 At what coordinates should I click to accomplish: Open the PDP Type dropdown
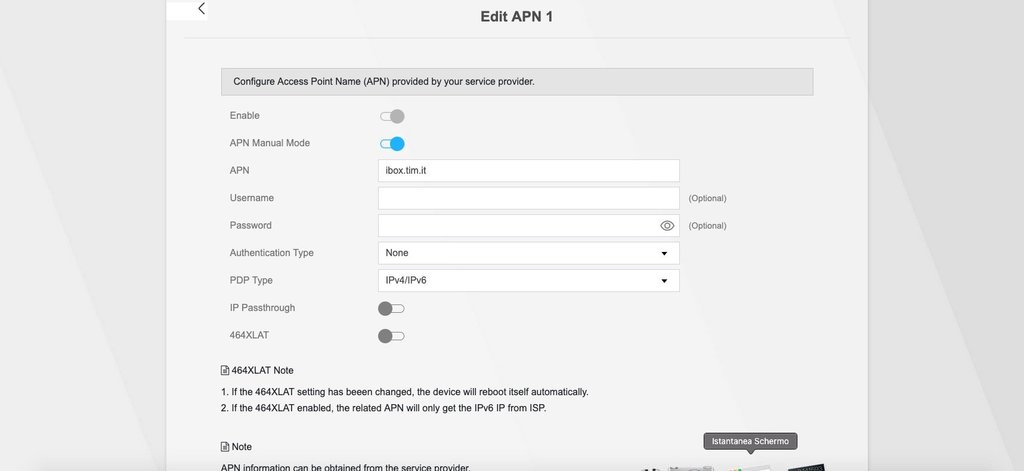point(528,280)
